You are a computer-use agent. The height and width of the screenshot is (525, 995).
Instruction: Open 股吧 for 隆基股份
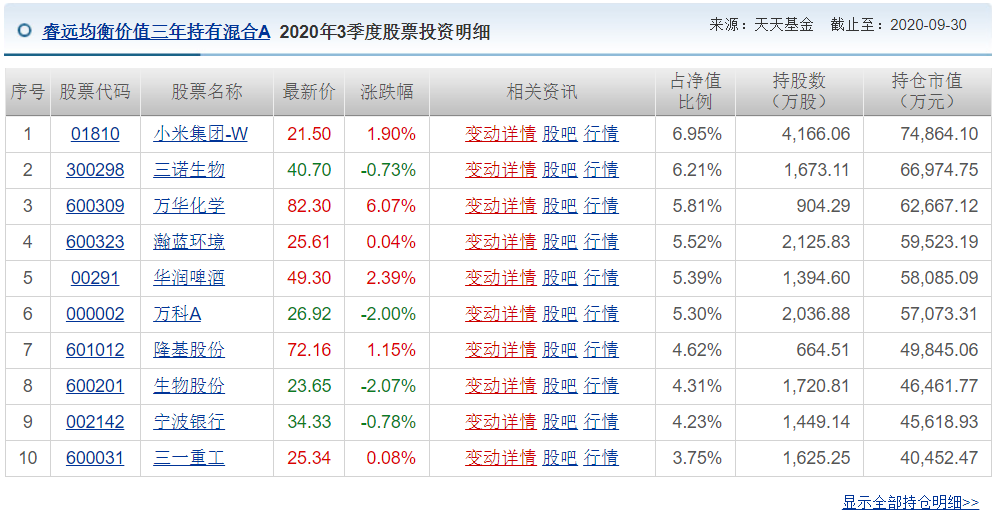560,350
